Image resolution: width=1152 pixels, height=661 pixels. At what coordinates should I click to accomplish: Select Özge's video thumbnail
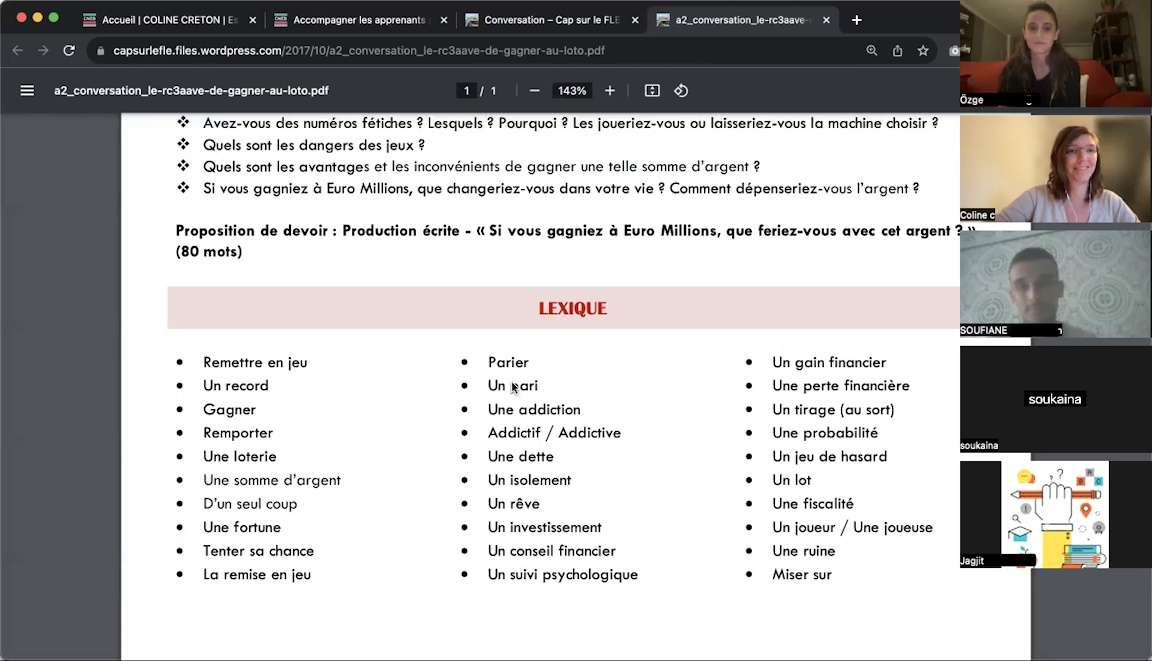pos(1056,54)
